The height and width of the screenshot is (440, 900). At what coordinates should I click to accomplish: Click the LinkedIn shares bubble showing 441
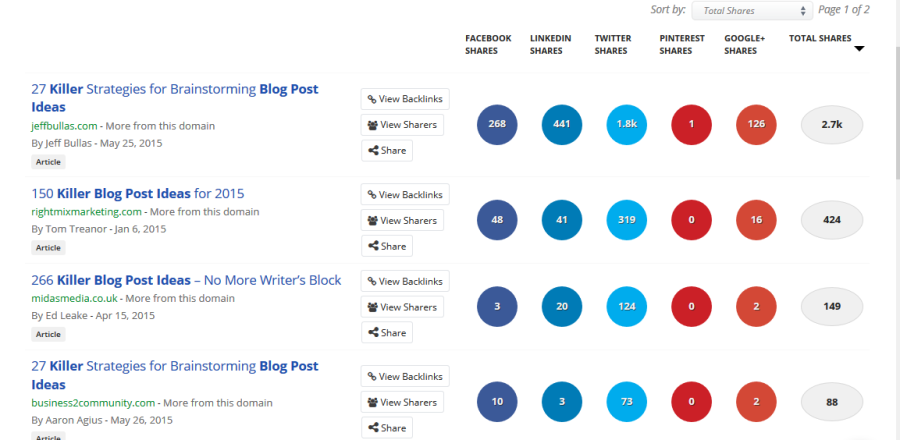[x=562, y=124]
